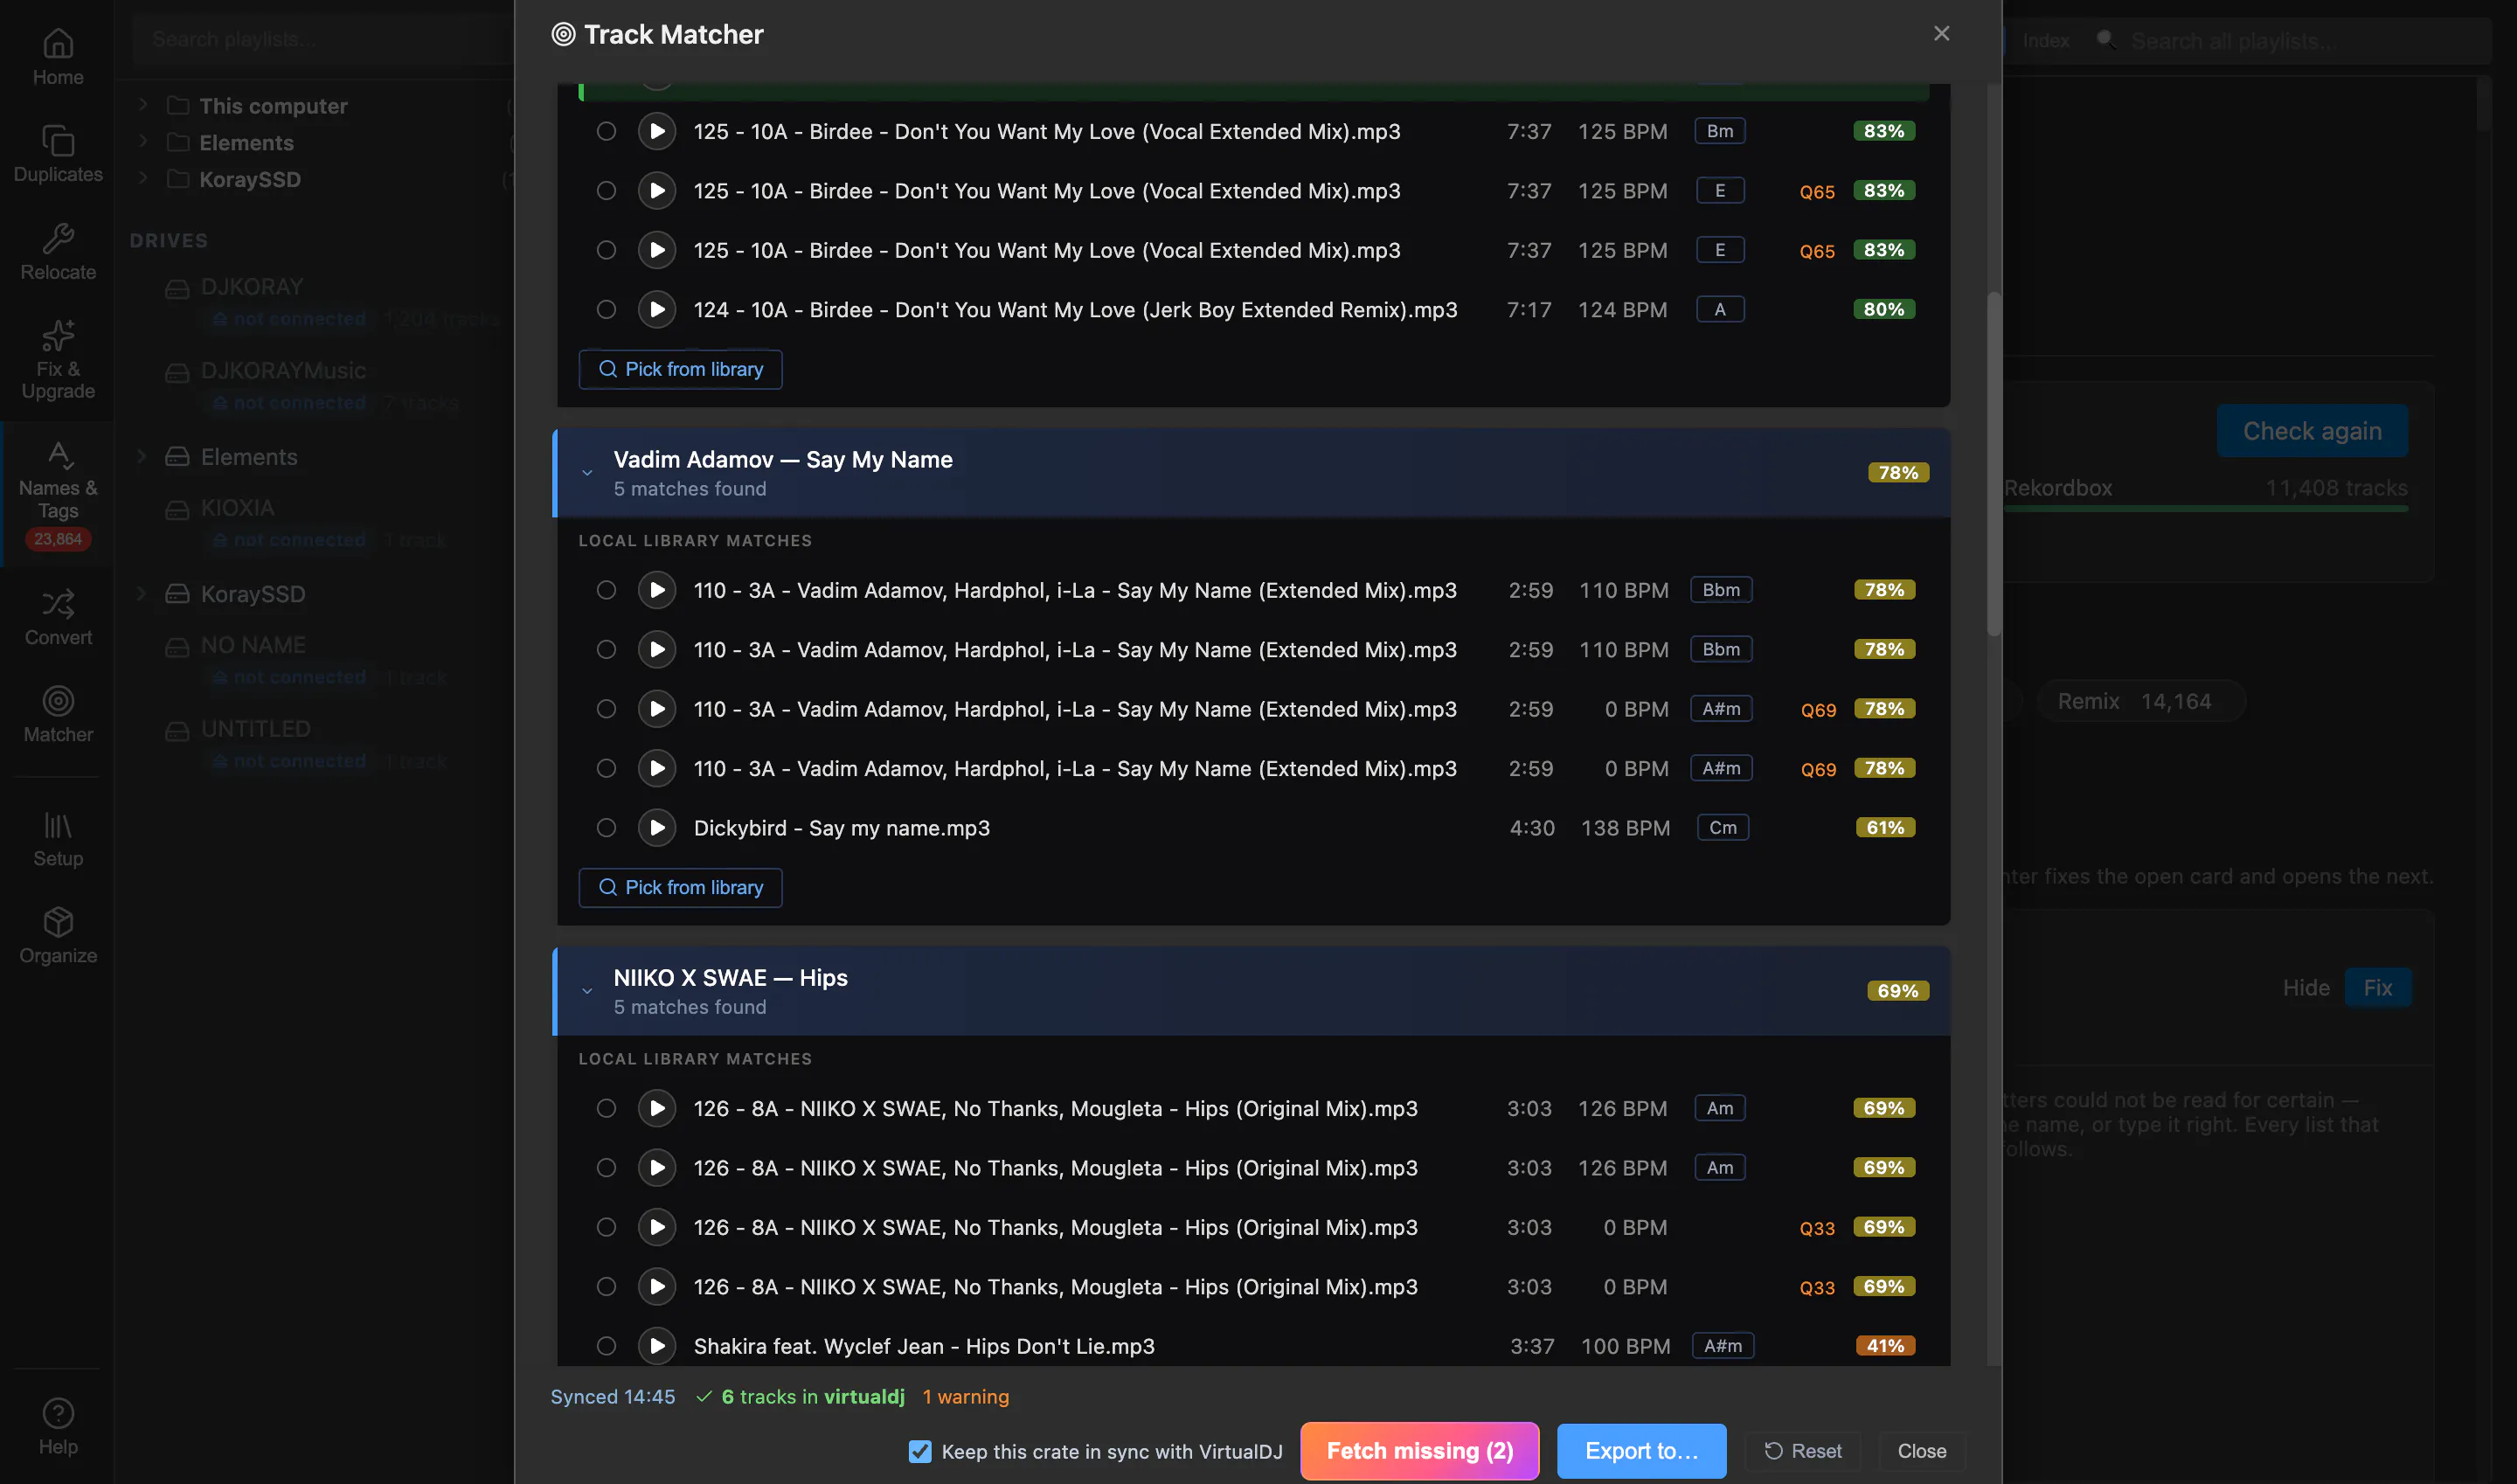The image size is (2517, 1484).
Task: Play Shakira Hips Don't Lie preview
Action: click(657, 1346)
